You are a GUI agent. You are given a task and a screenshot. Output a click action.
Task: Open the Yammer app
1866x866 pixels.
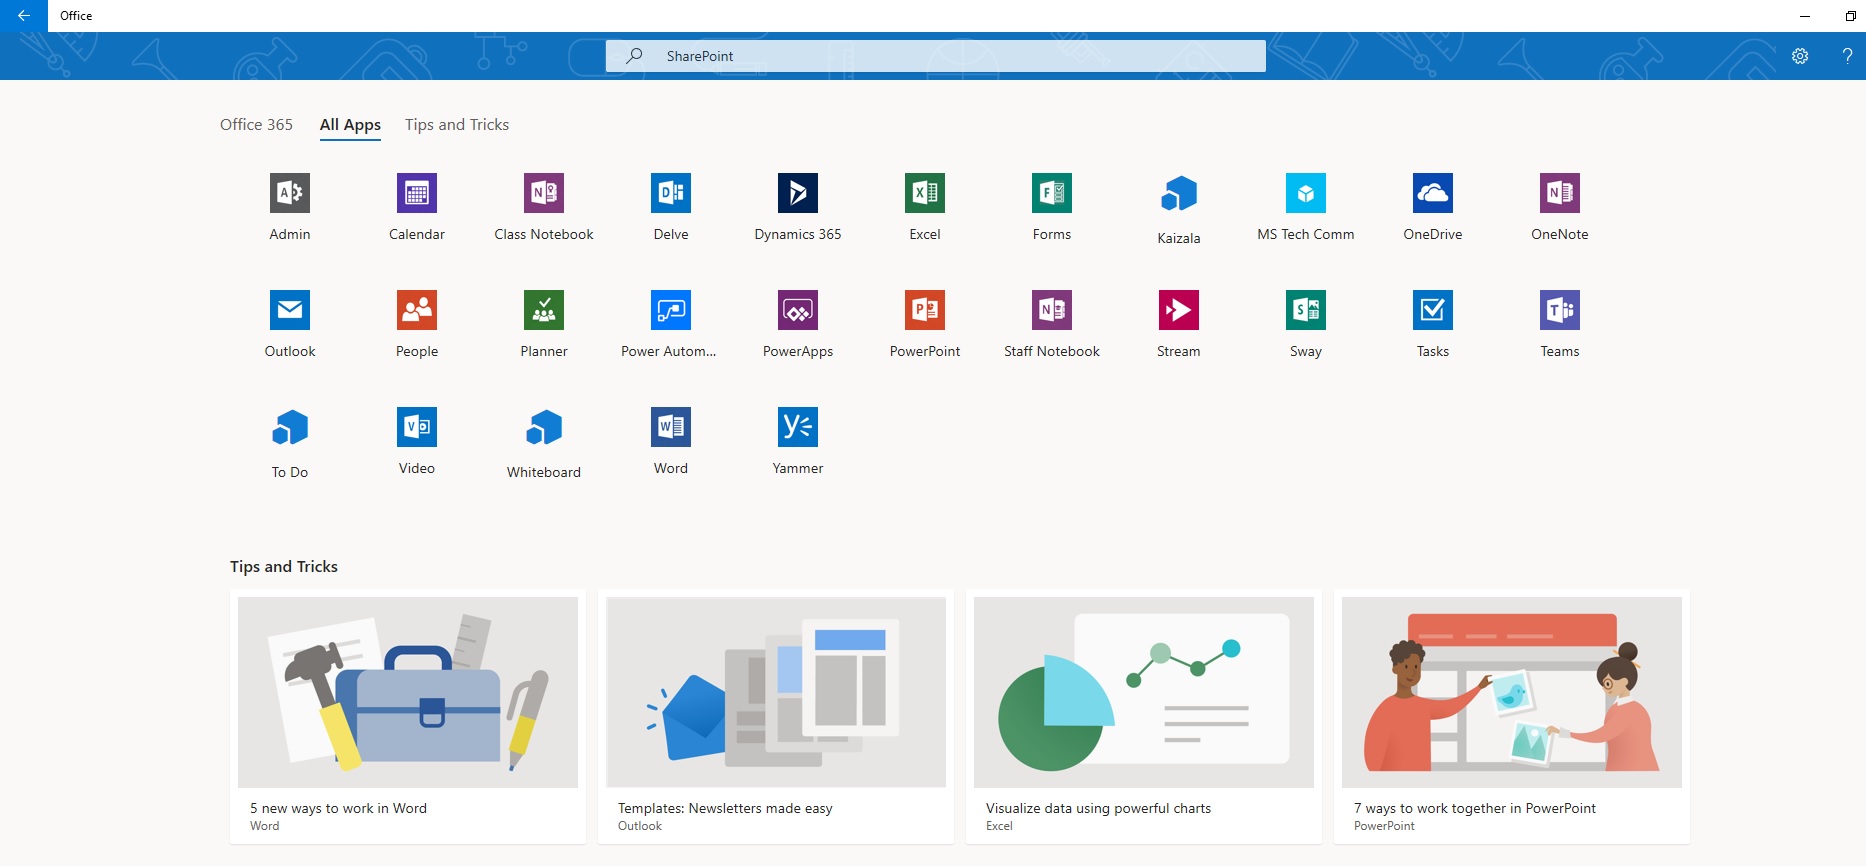pos(798,427)
